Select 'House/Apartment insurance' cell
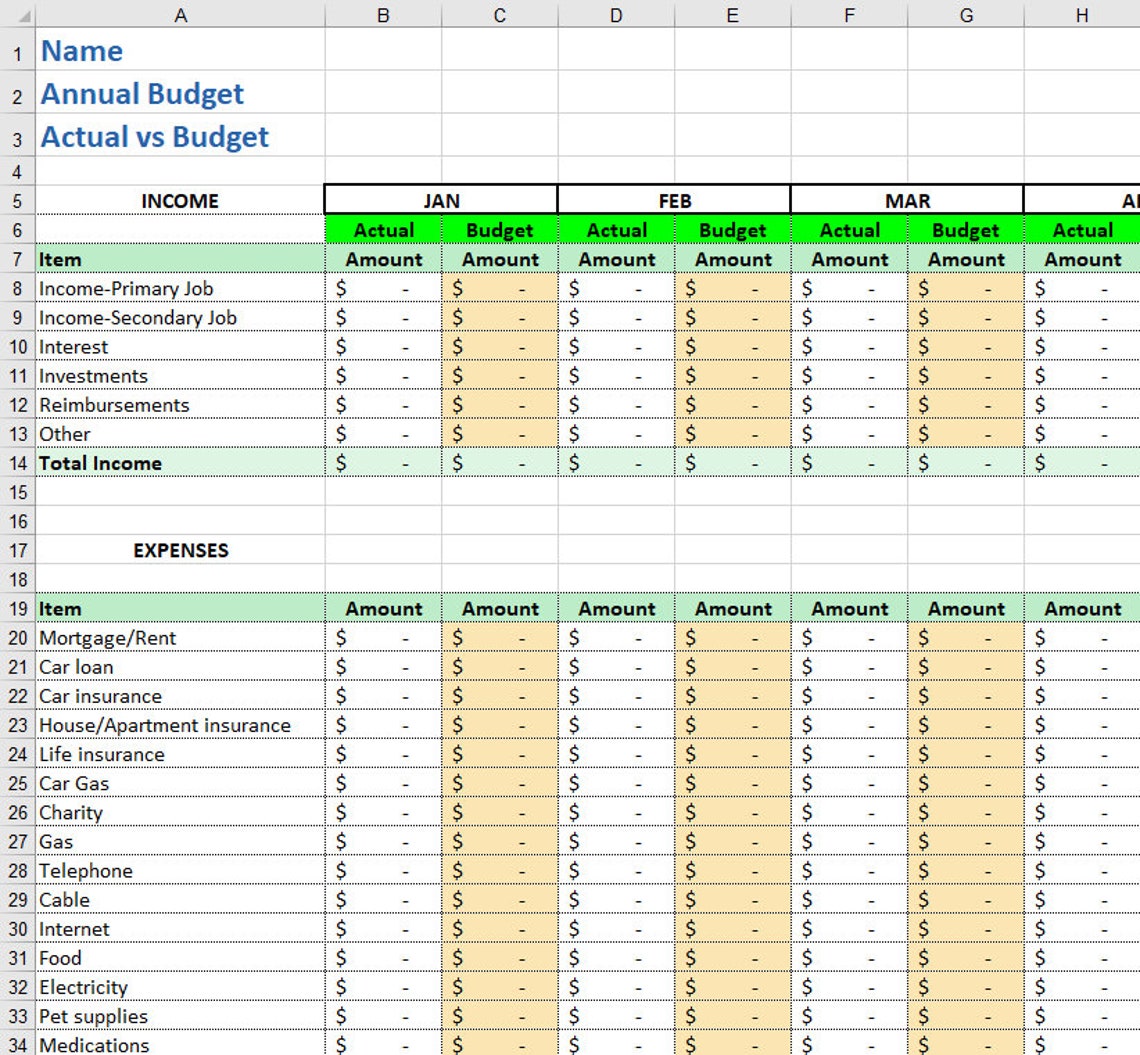The width and height of the screenshot is (1140, 1055). (180, 724)
